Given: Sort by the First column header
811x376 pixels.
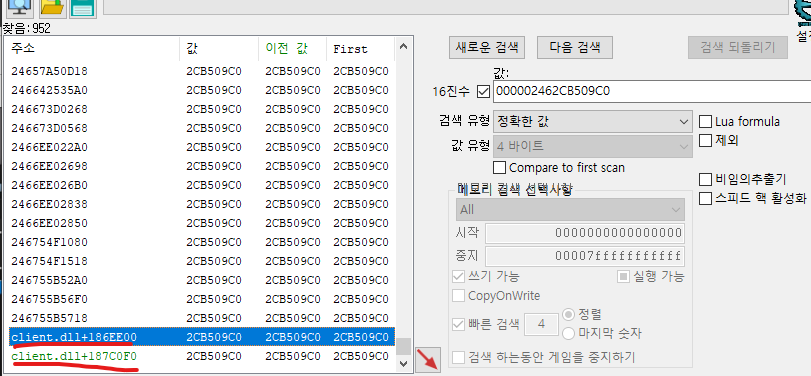Looking at the screenshot, I should (x=361, y=49).
